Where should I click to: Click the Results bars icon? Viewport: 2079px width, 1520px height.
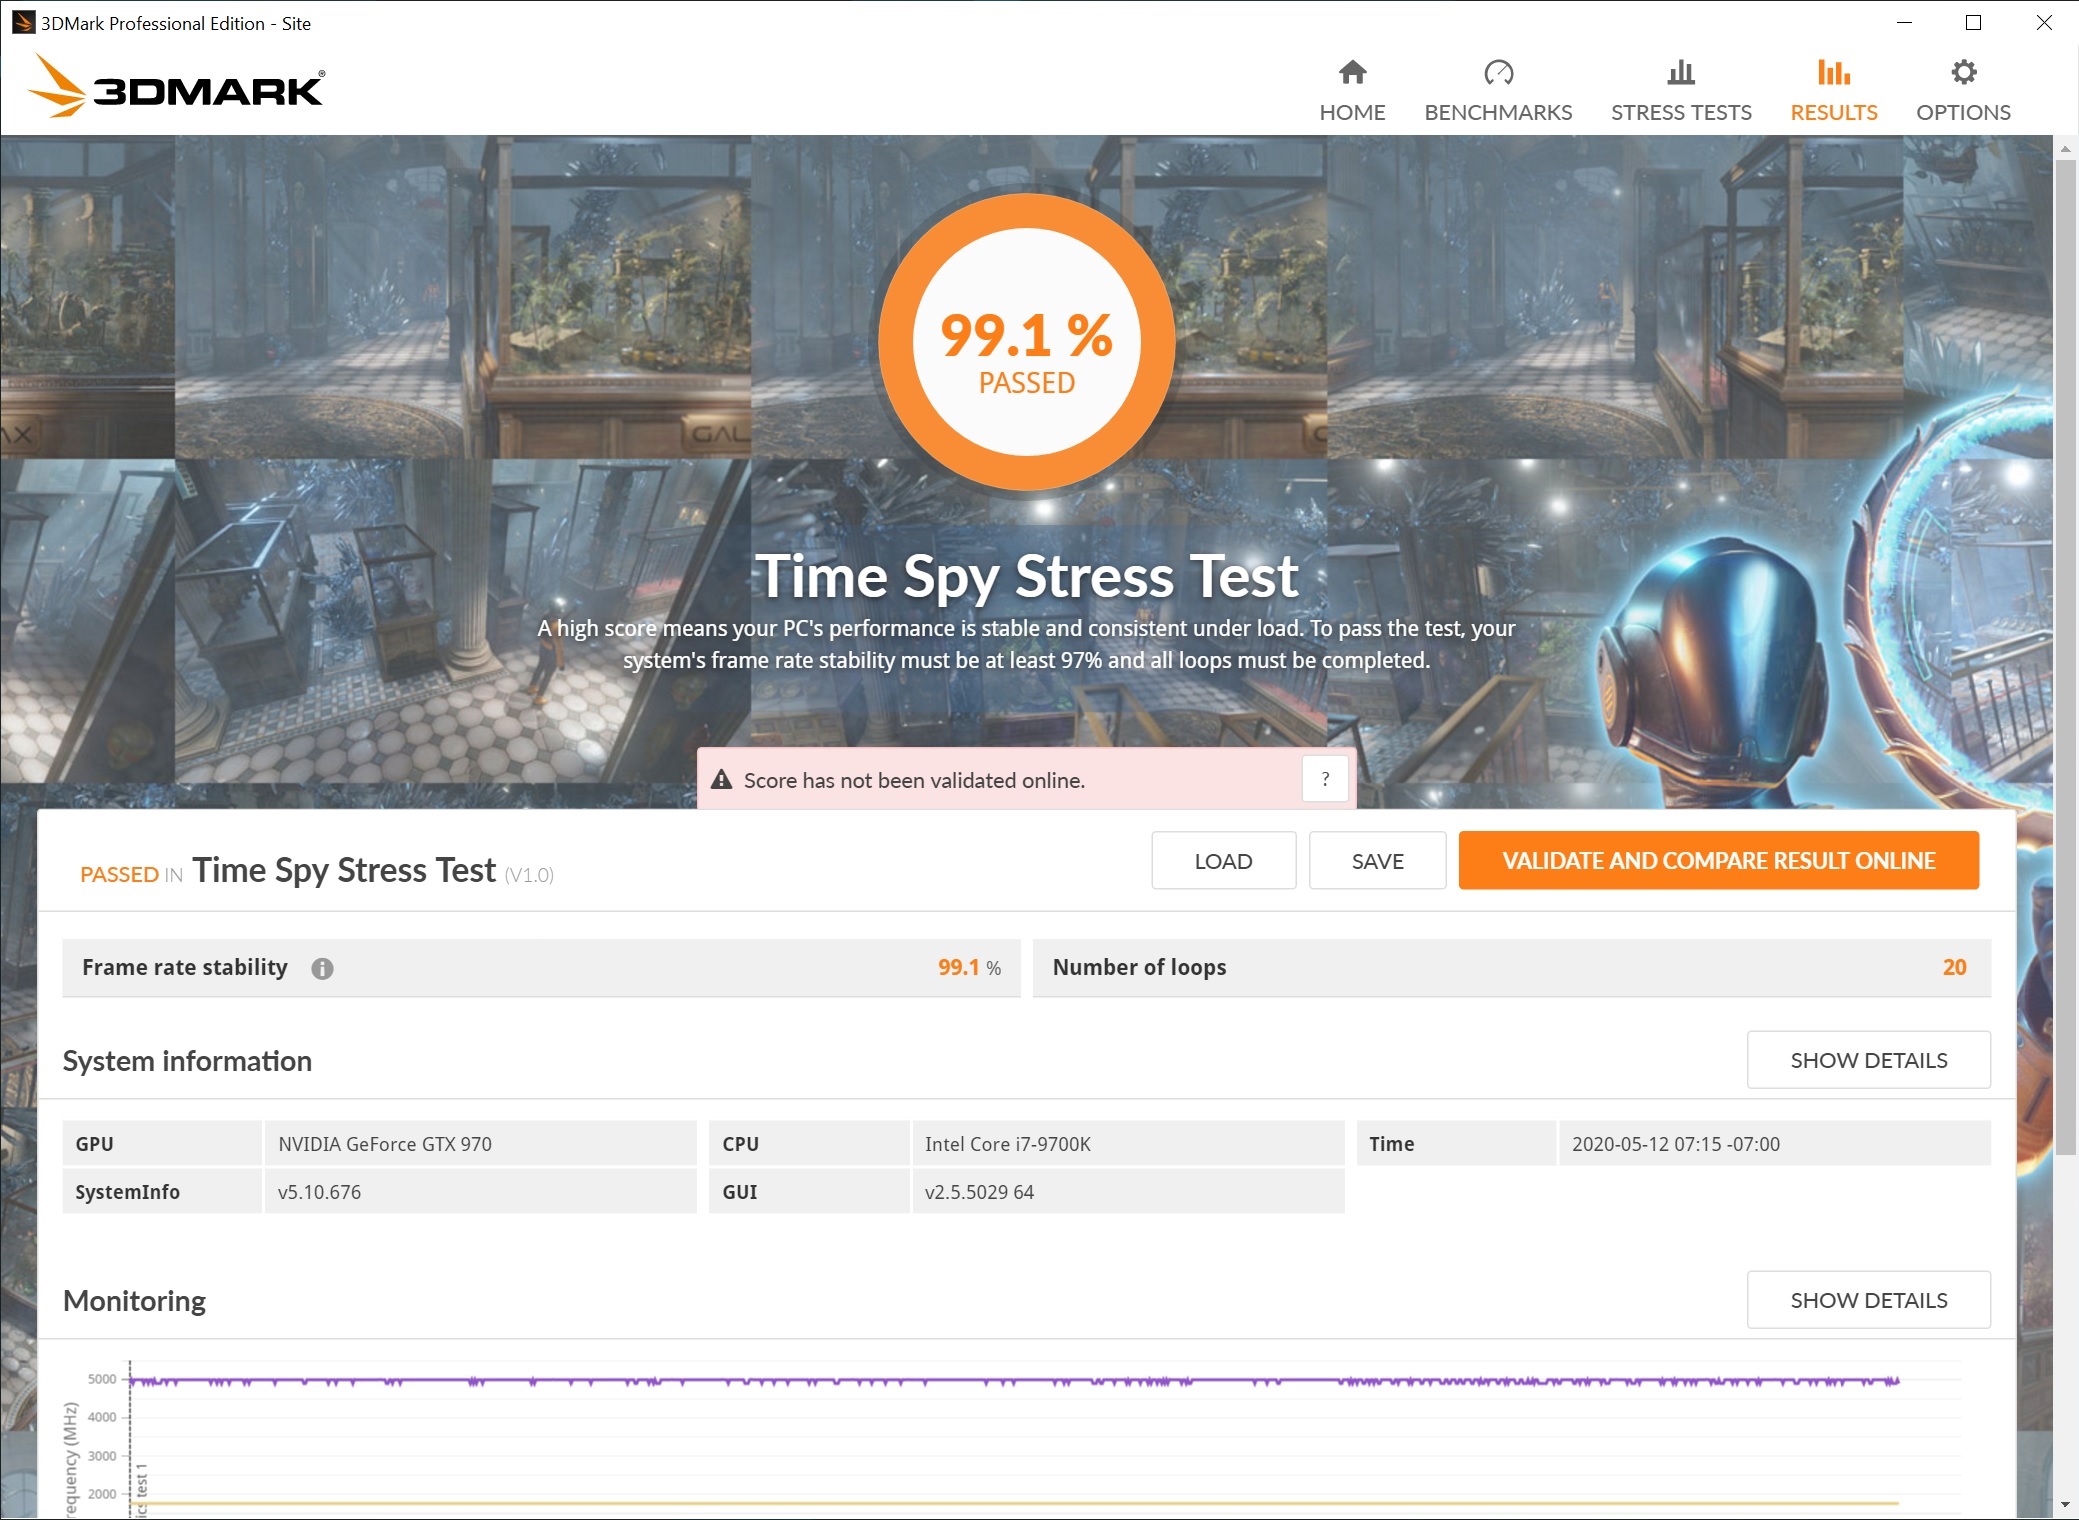[x=1833, y=72]
